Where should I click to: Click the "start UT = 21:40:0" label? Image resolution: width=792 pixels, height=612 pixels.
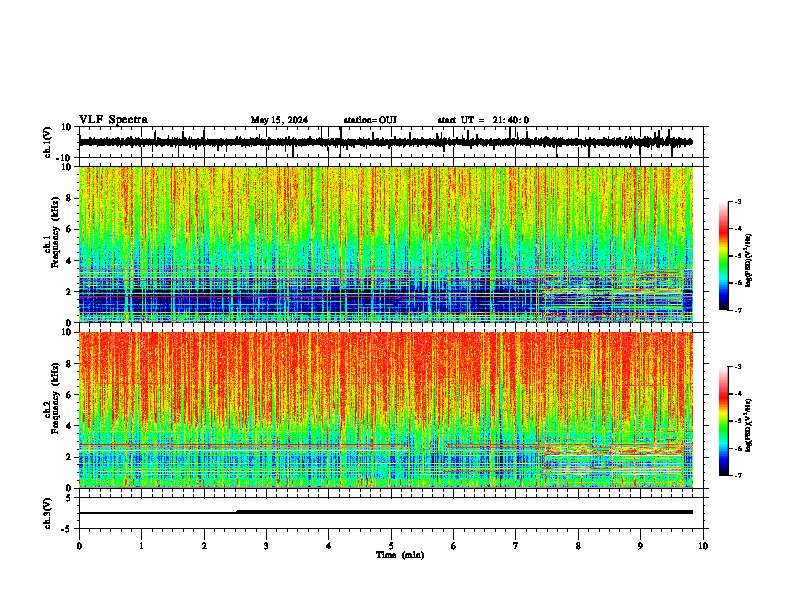(483, 120)
